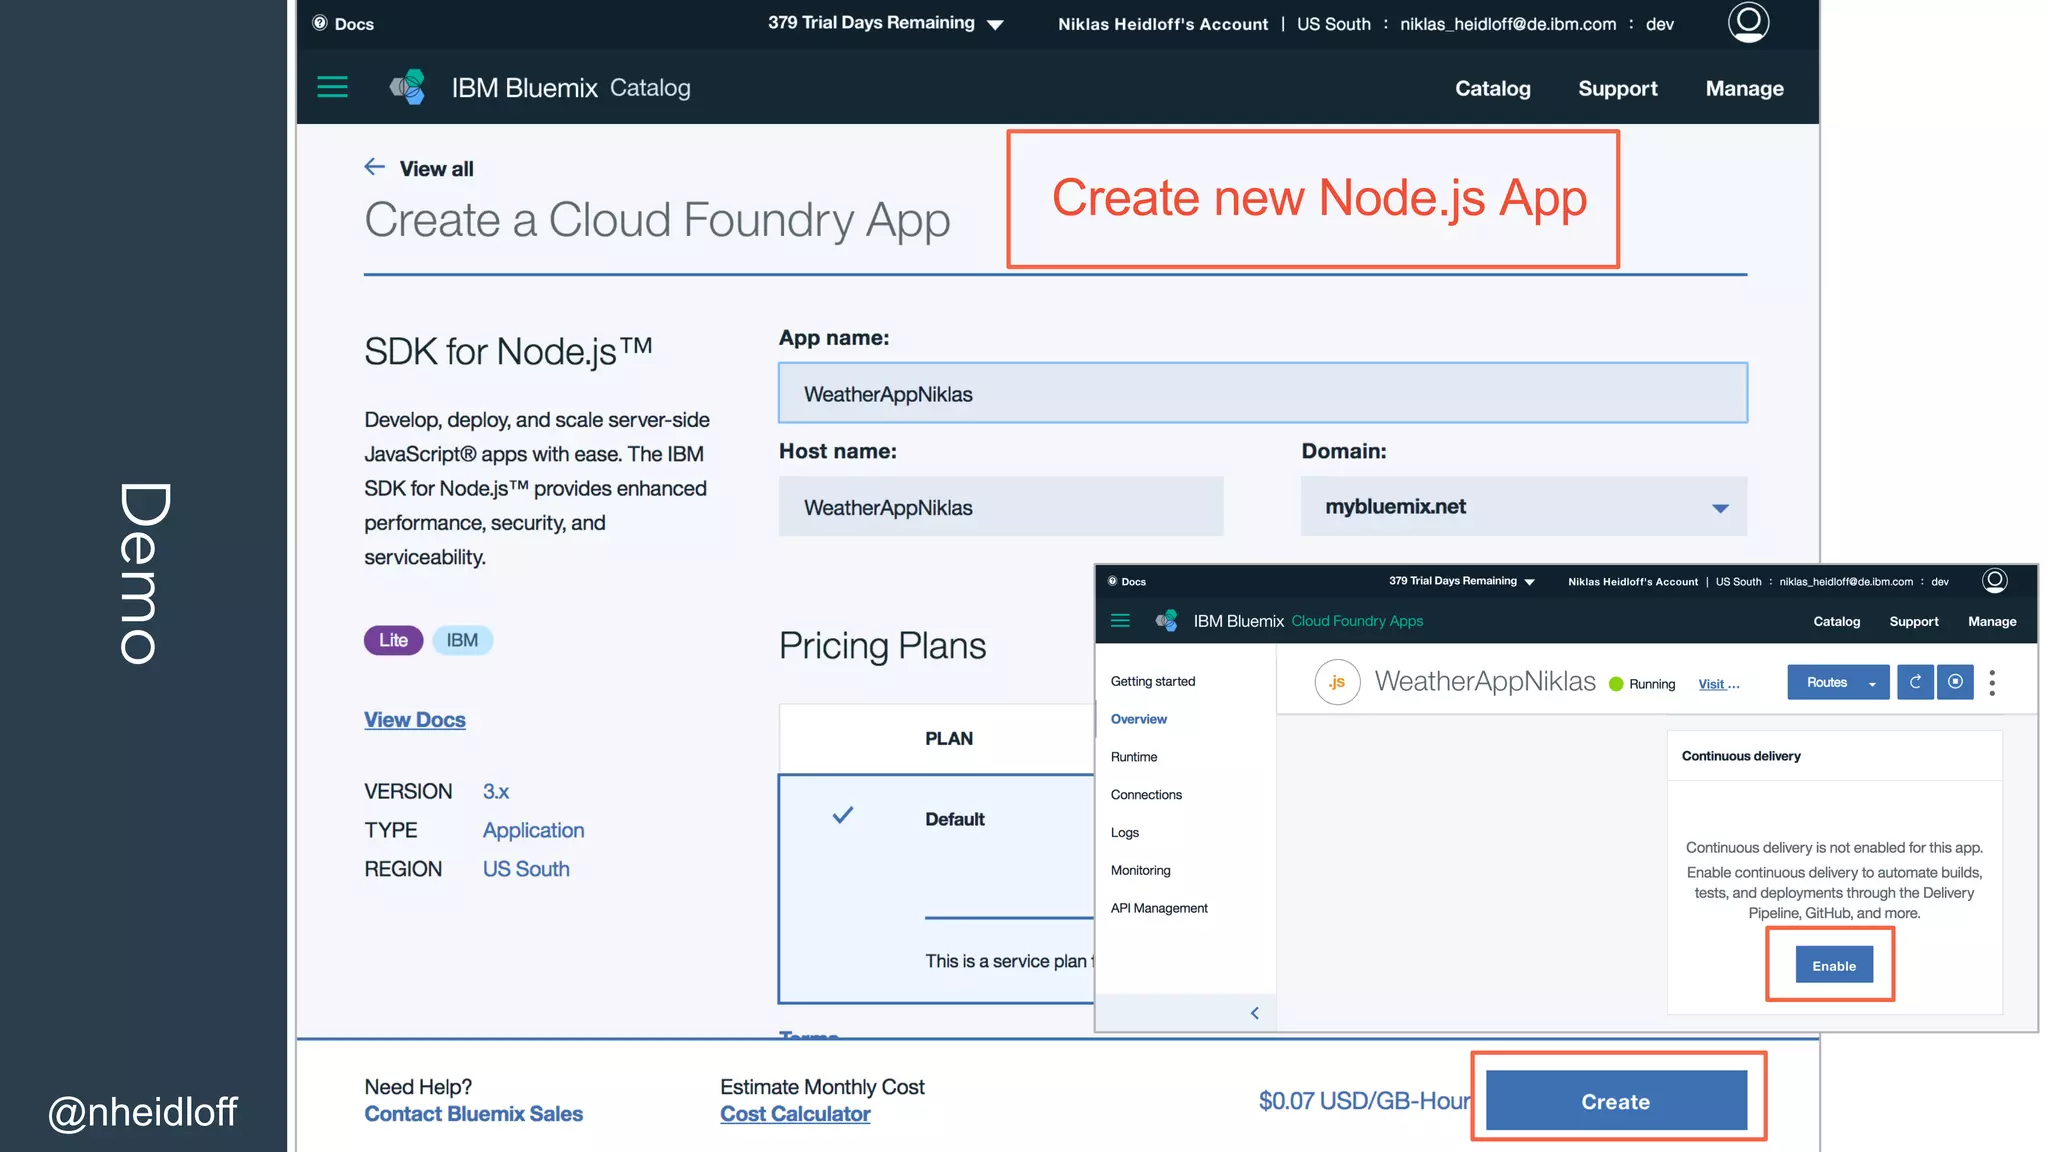2048x1152 pixels.
Task: Select API Management in the app sidebar
Action: [x=1159, y=908]
